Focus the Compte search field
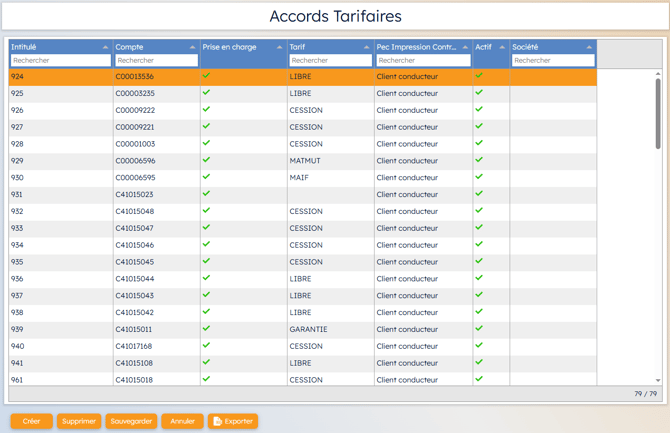Viewport: 670px width, 433px height. (x=156, y=60)
